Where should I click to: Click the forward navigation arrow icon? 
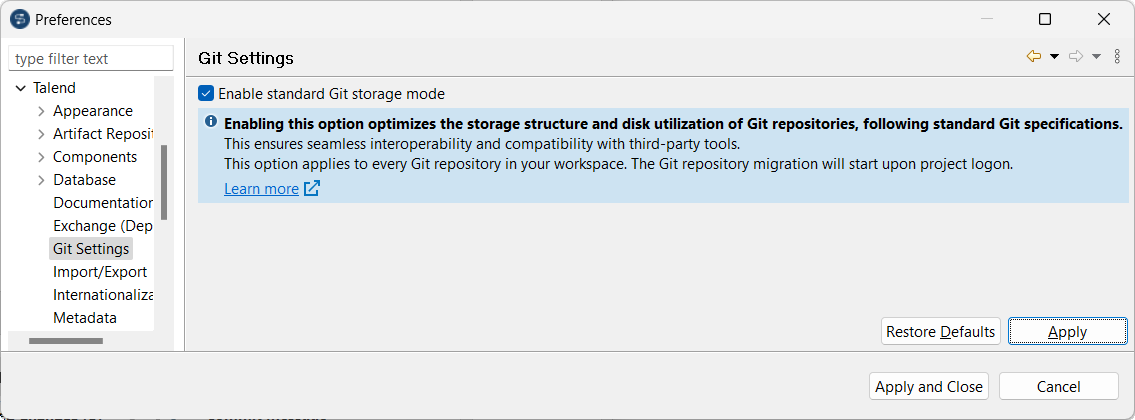[x=1076, y=57]
